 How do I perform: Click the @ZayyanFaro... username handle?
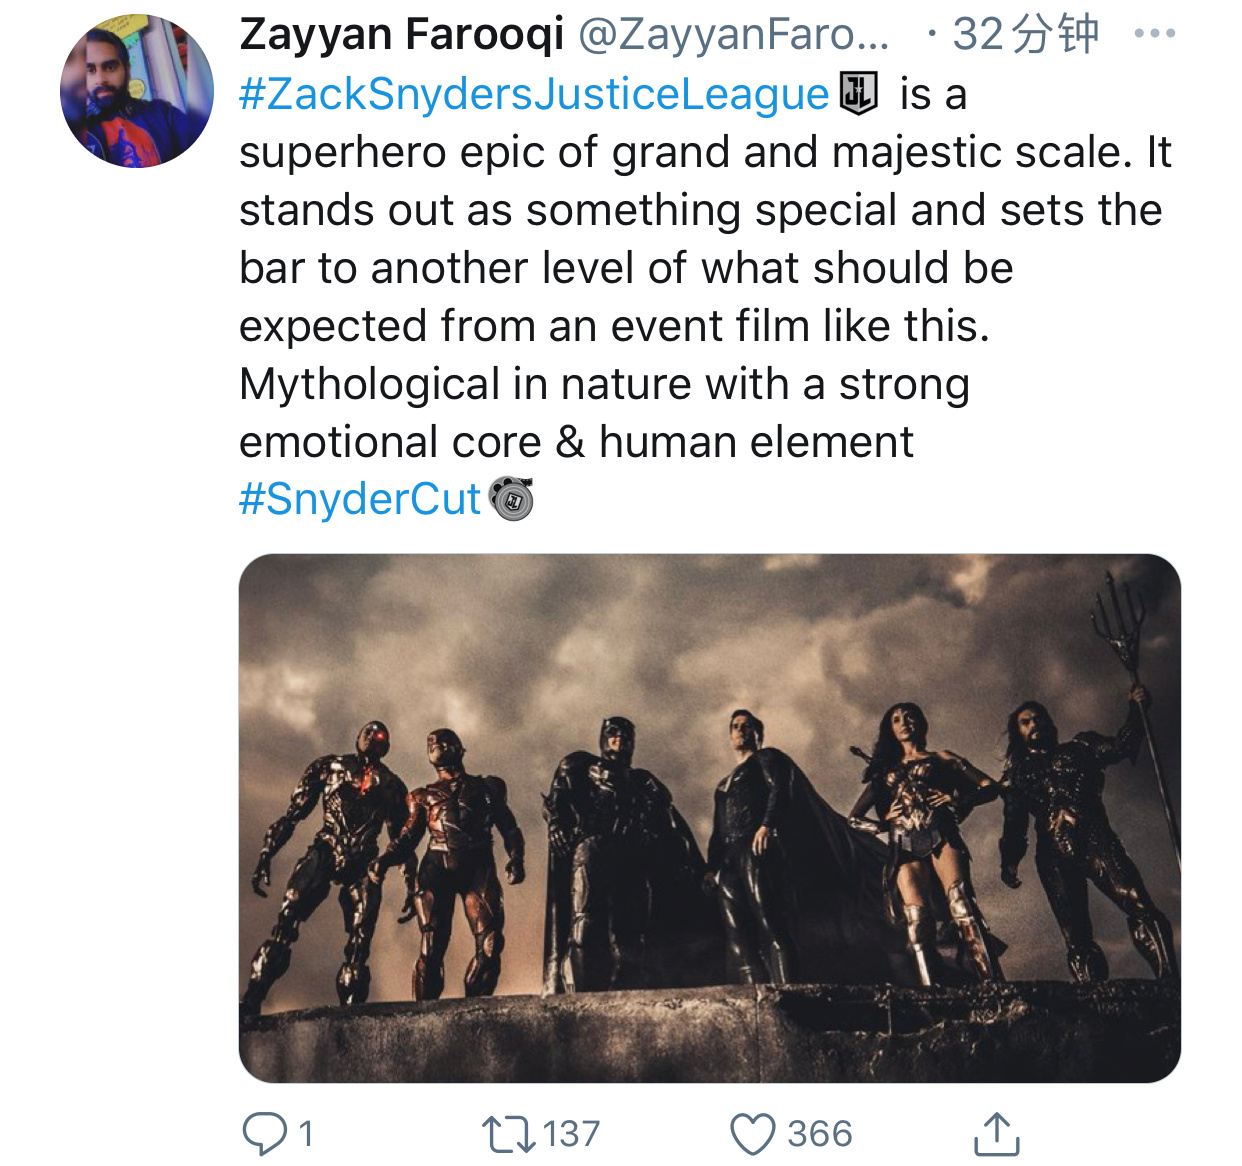734,34
